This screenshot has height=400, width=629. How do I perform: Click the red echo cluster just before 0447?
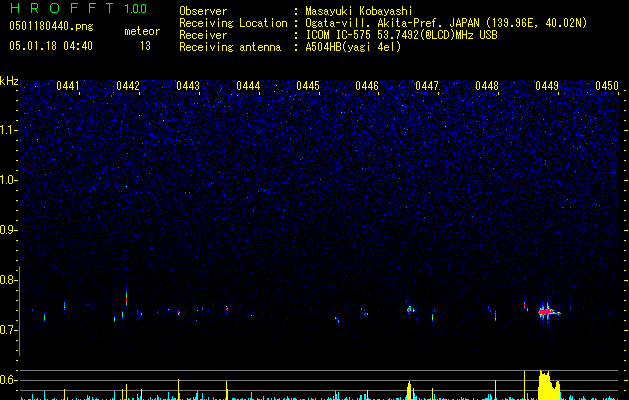tap(410, 309)
